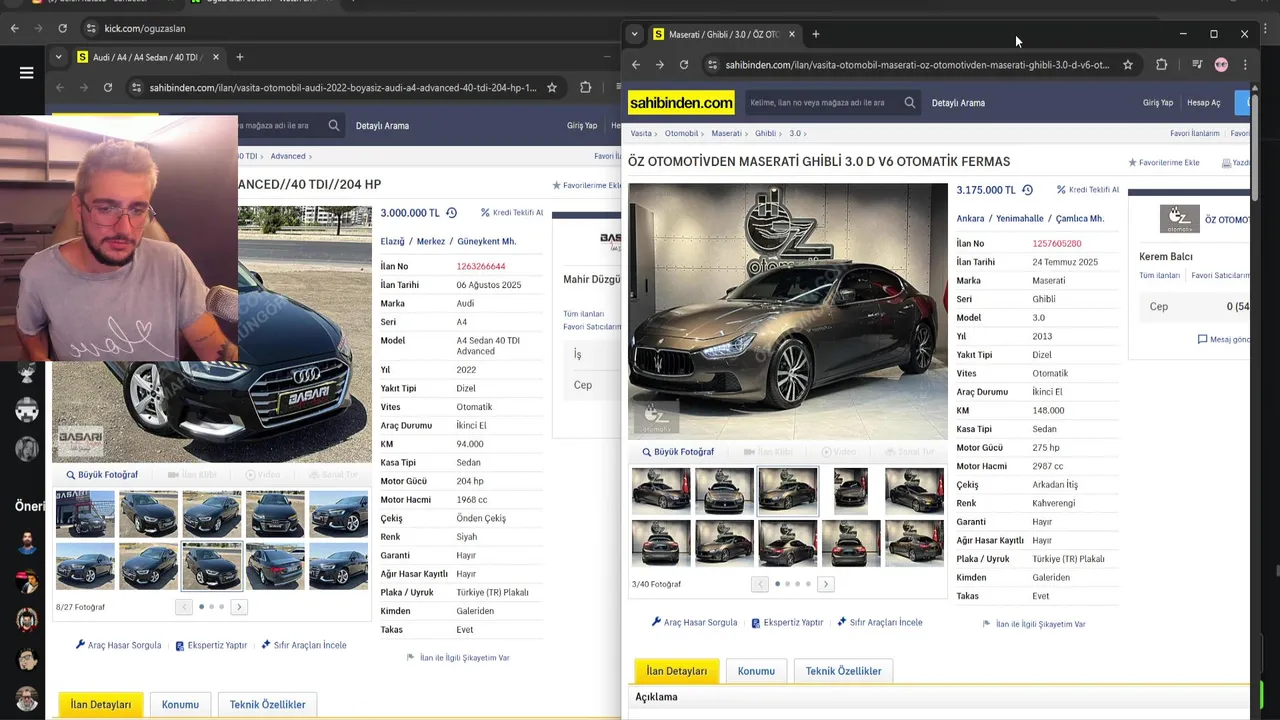Click Araç Hasar Sorgula on the Maserati listing
The image size is (1280, 720).
point(694,622)
